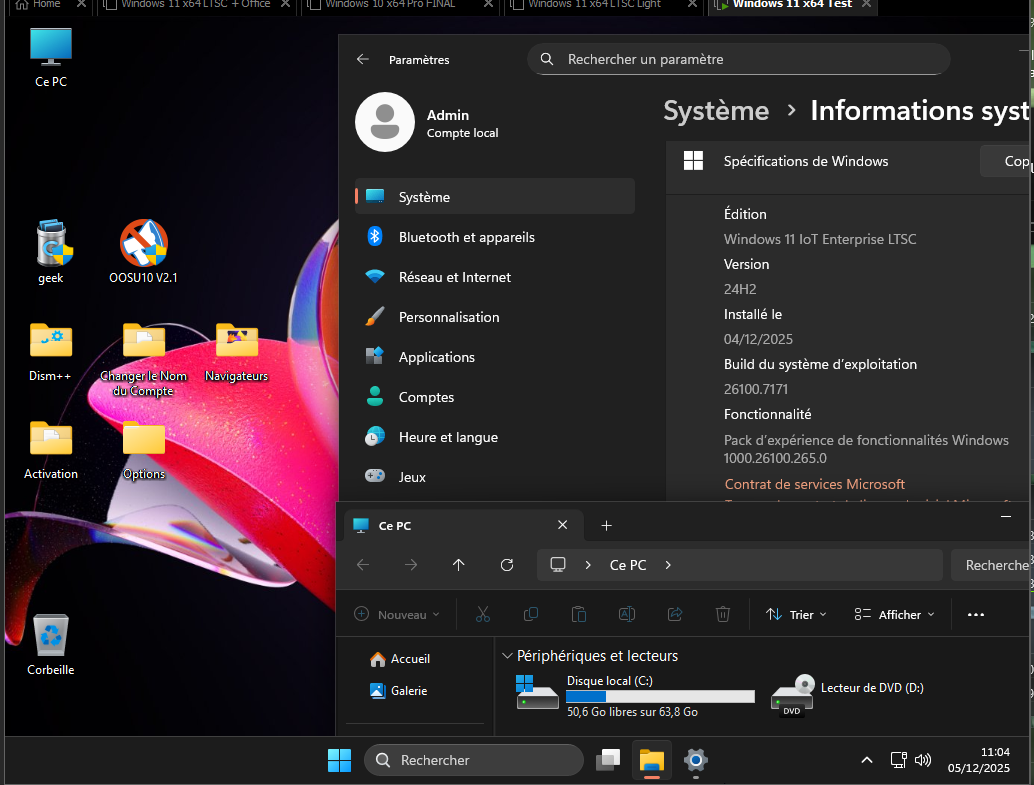Click the Settings gear in taskbar
This screenshot has width=1034, height=785.
696,760
